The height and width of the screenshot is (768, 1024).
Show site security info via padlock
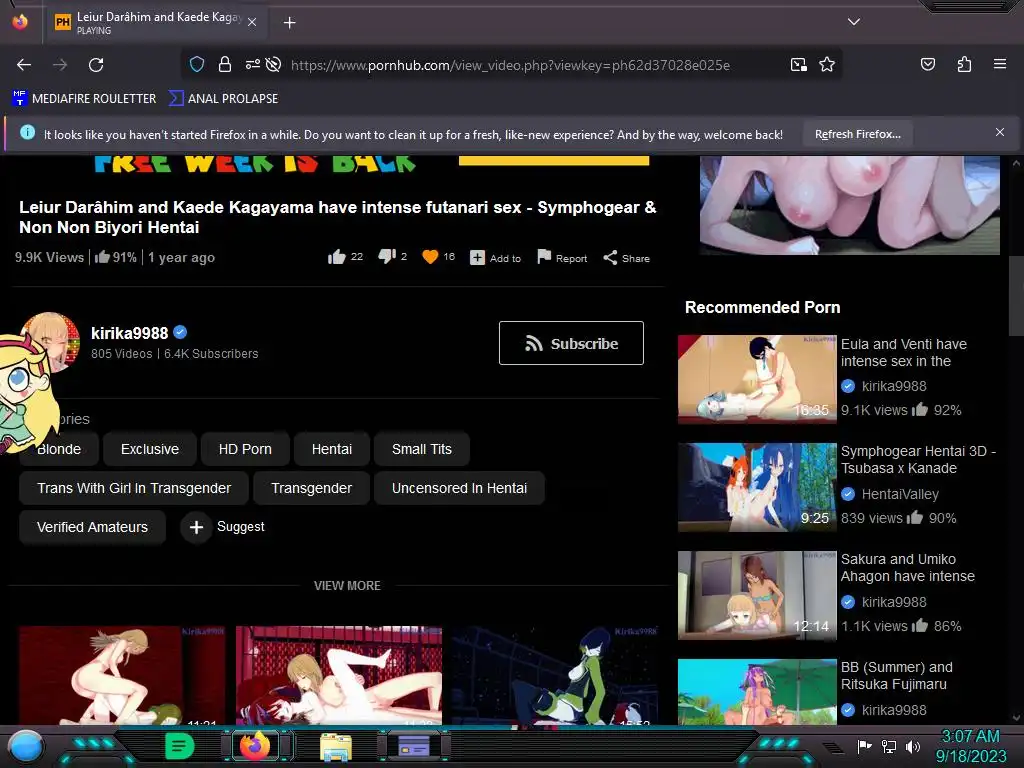pyautogui.click(x=225, y=64)
